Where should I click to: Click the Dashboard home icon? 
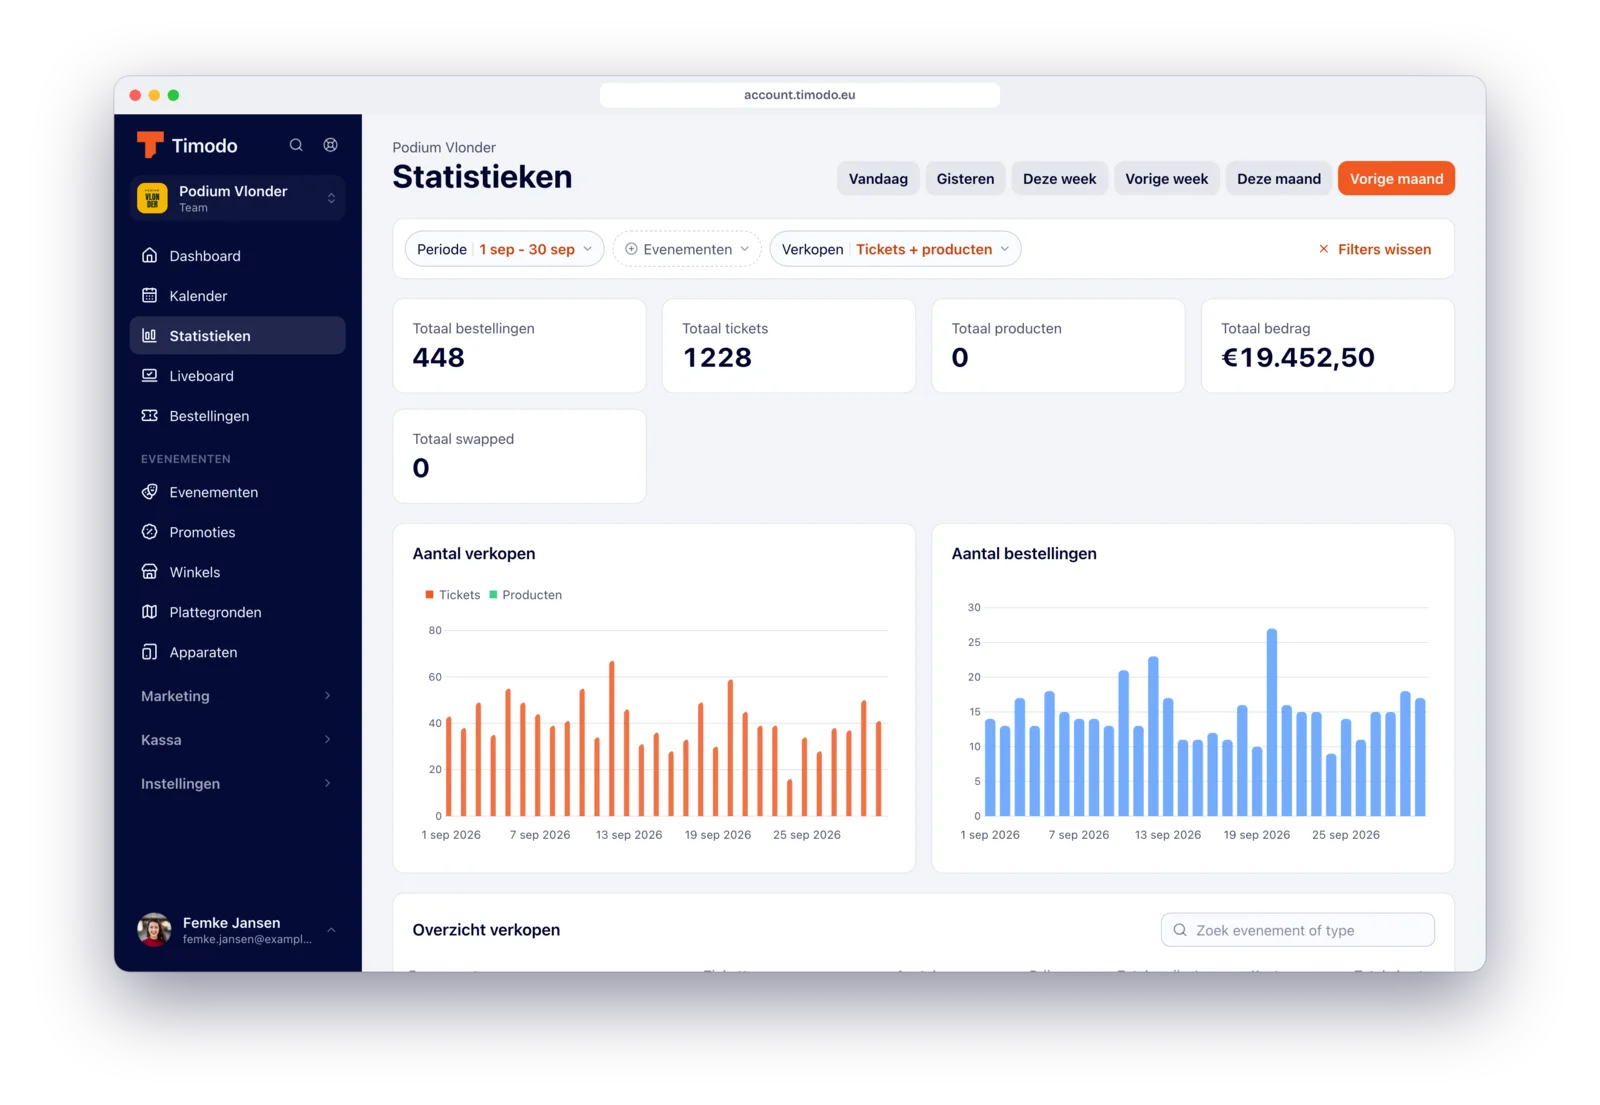point(150,256)
